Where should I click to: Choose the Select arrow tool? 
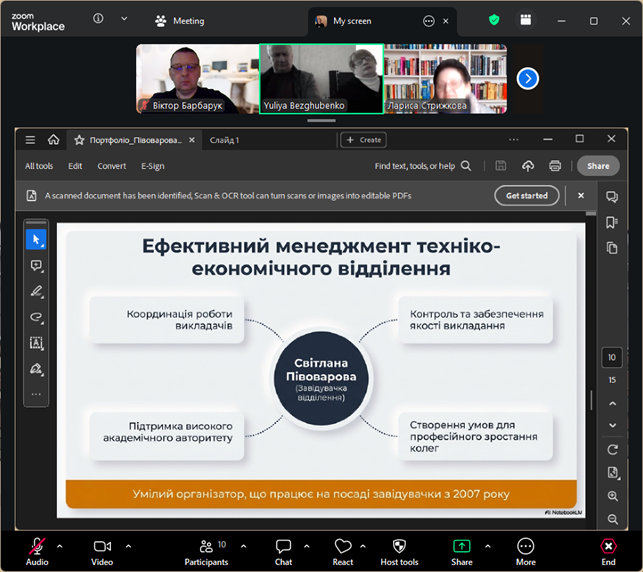(x=36, y=239)
